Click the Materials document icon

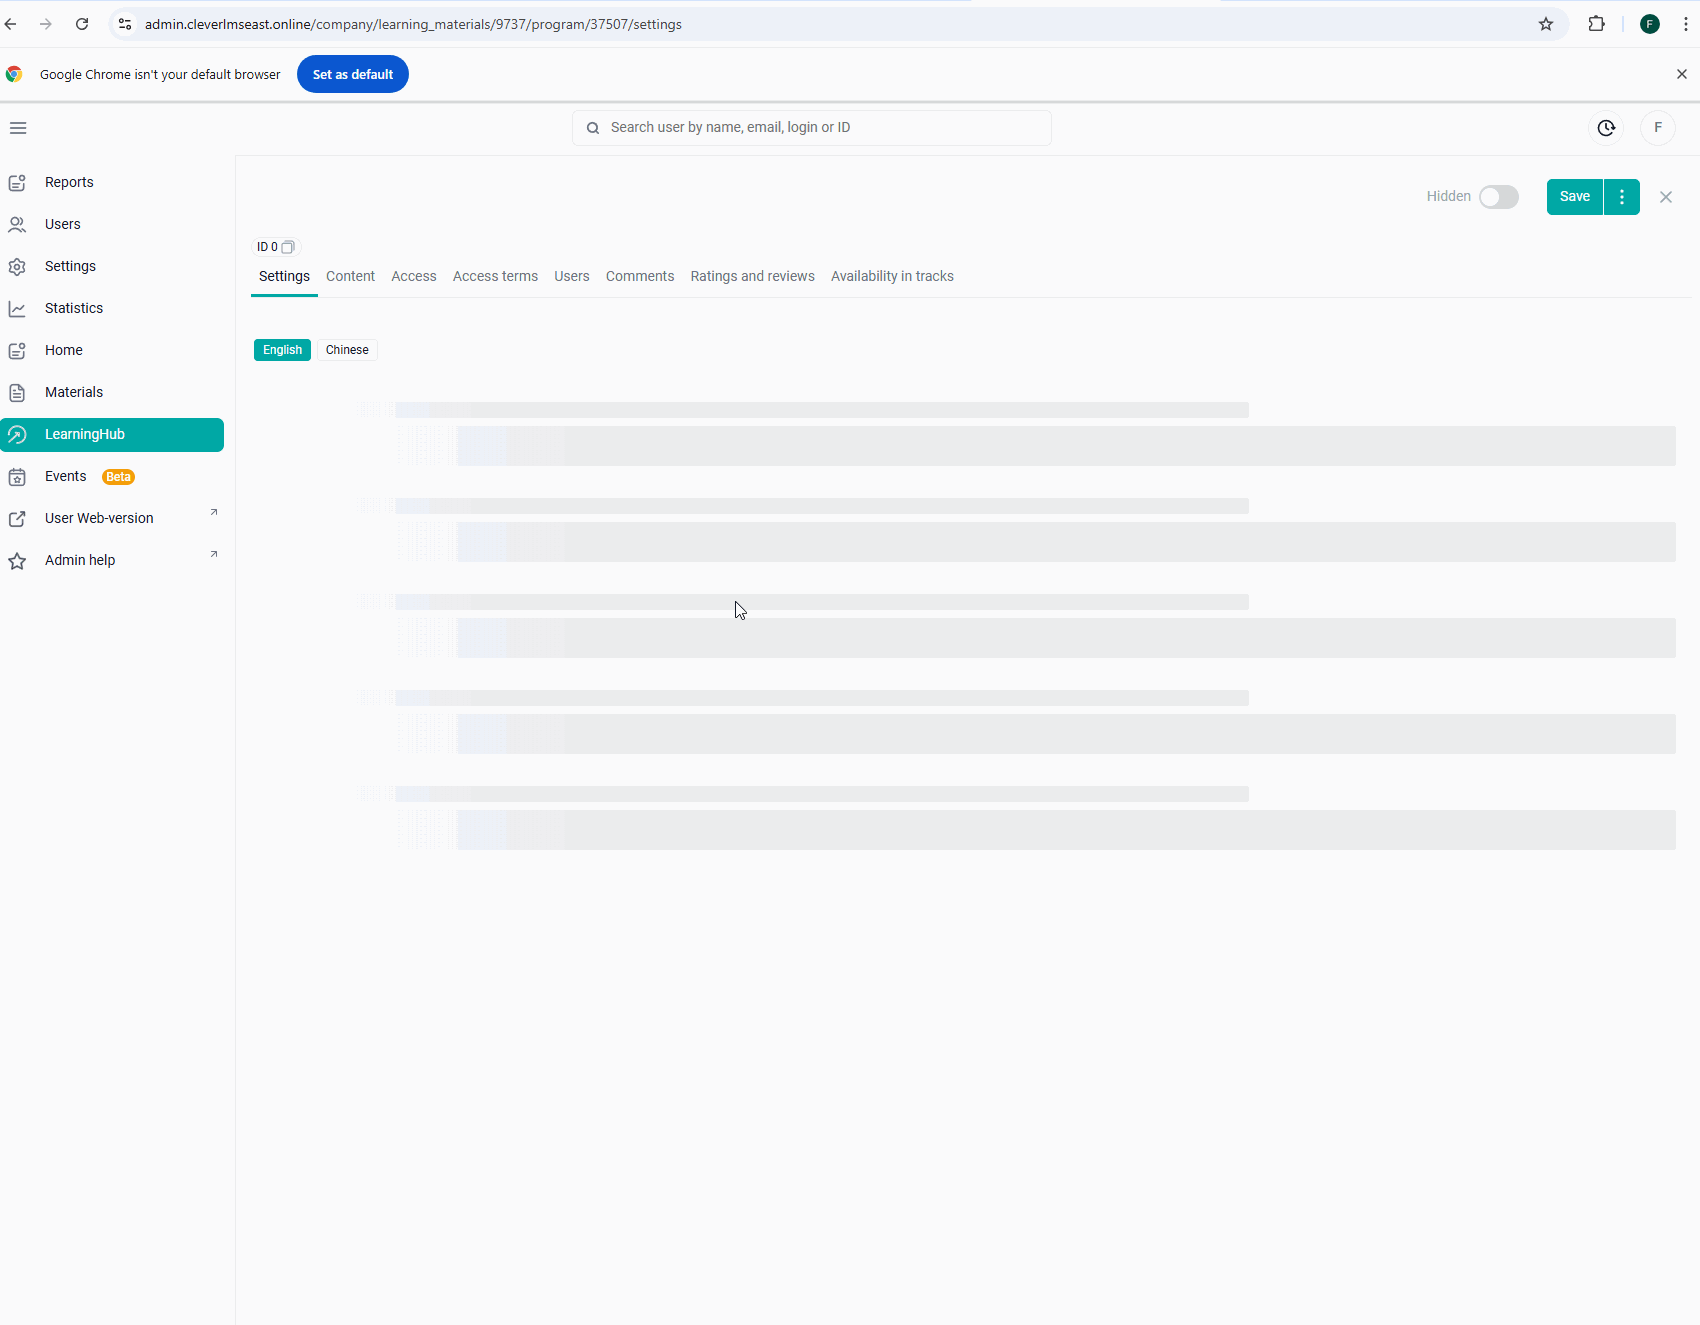pos(17,392)
